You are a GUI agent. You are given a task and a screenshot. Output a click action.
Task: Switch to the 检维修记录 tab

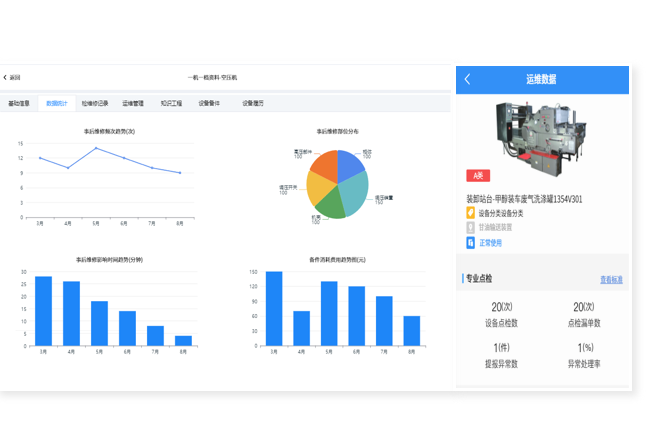(95, 103)
